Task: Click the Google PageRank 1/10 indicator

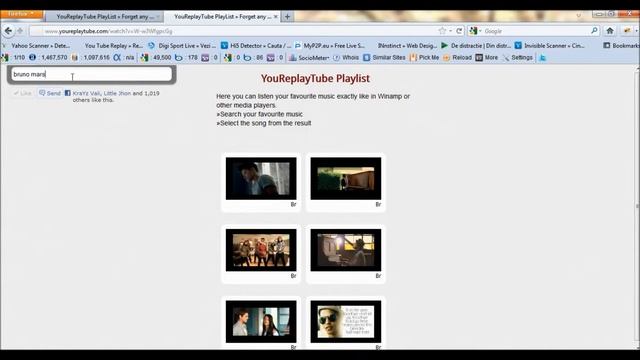Action: coord(13,58)
